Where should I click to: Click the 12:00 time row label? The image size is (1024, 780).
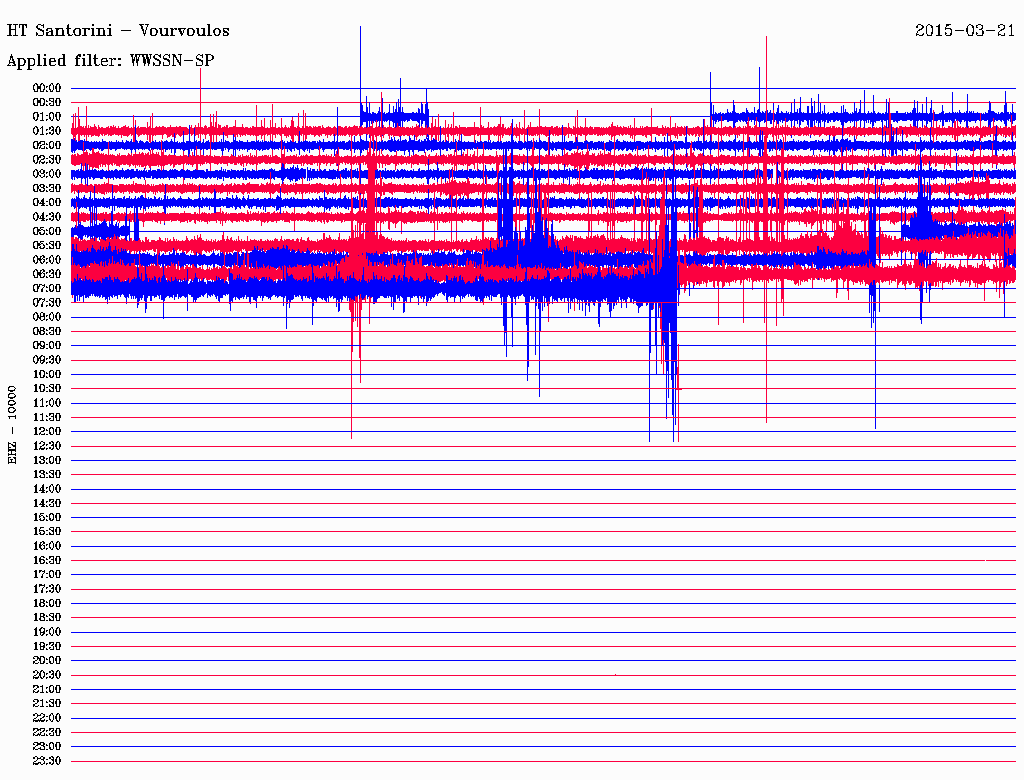[x=47, y=432]
